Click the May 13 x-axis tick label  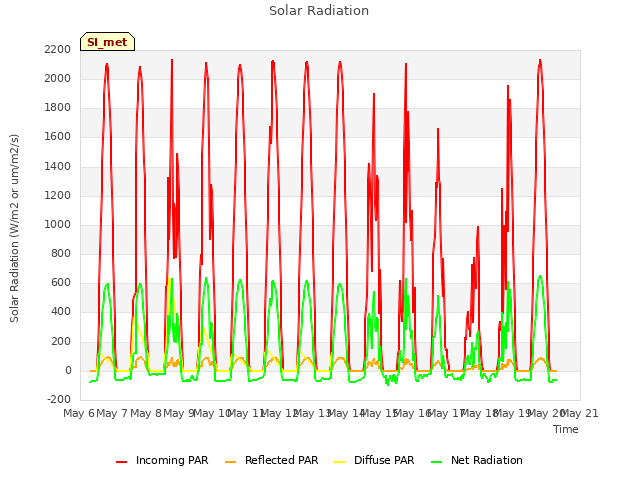point(312,413)
